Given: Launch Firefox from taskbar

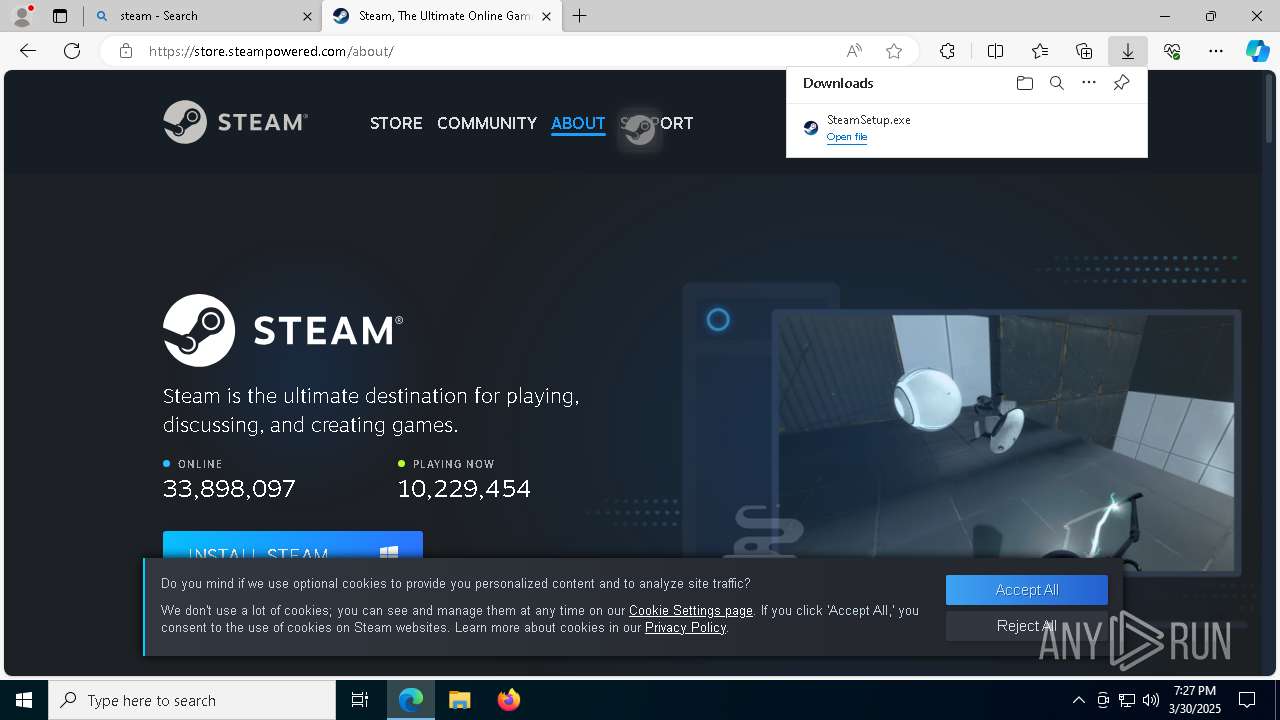Looking at the screenshot, I should (x=508, y=700).
